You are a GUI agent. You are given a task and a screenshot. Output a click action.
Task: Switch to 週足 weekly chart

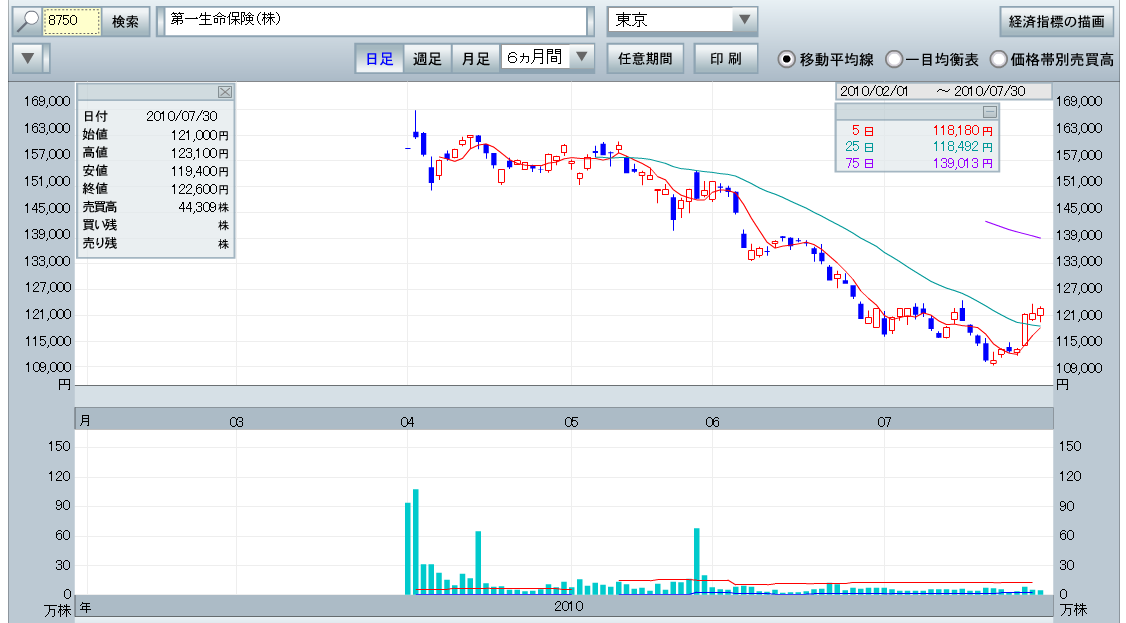pyautogui.click(x=427, y=59)
